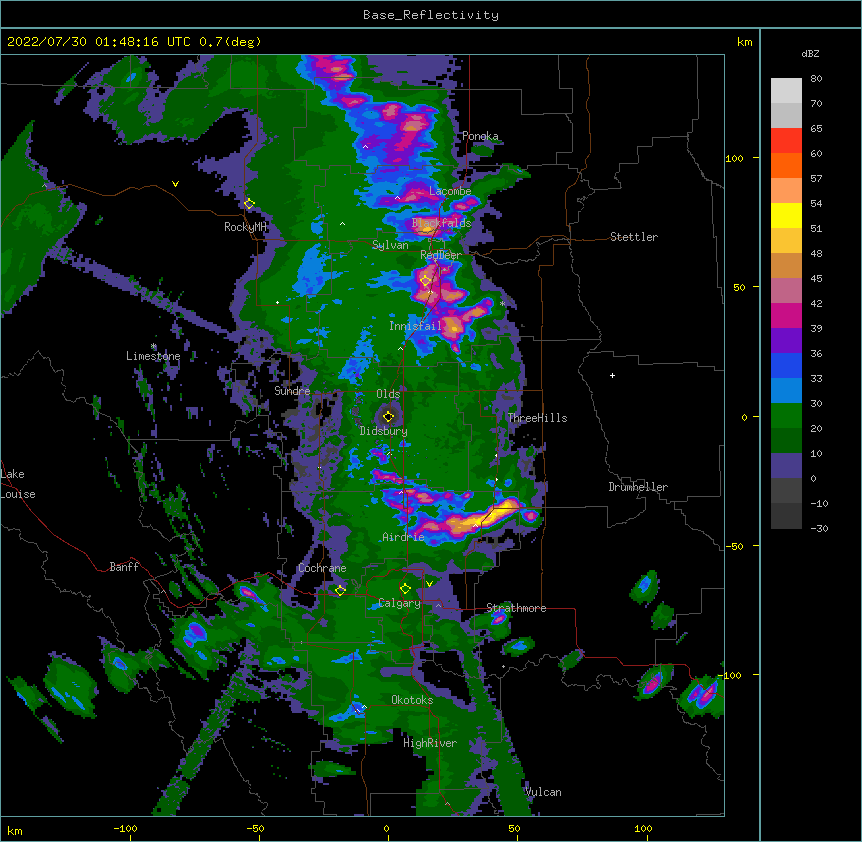Click the -100 tick on the bottom km axis
Viewport: 862px width, 842px height.
click(126, 829)
